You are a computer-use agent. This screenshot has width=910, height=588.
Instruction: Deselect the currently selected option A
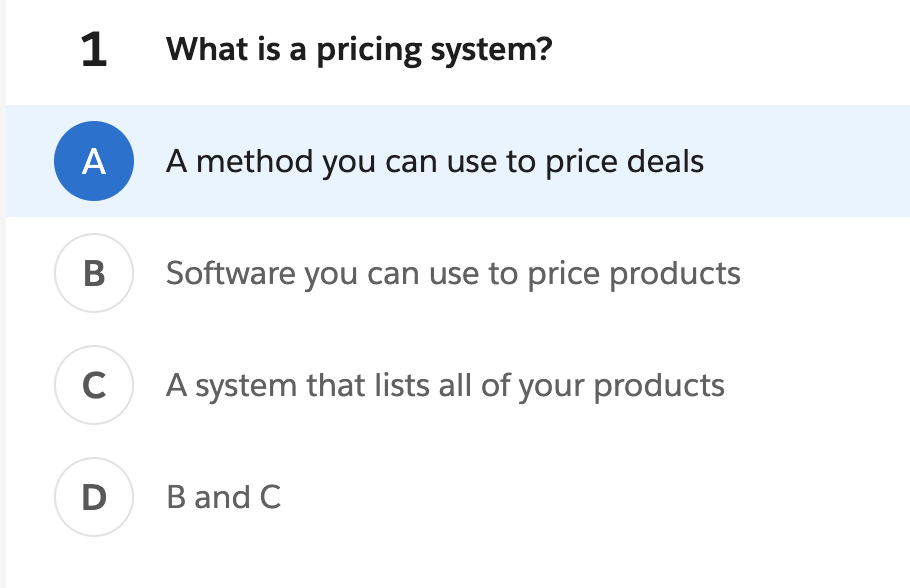click(93, 161)
